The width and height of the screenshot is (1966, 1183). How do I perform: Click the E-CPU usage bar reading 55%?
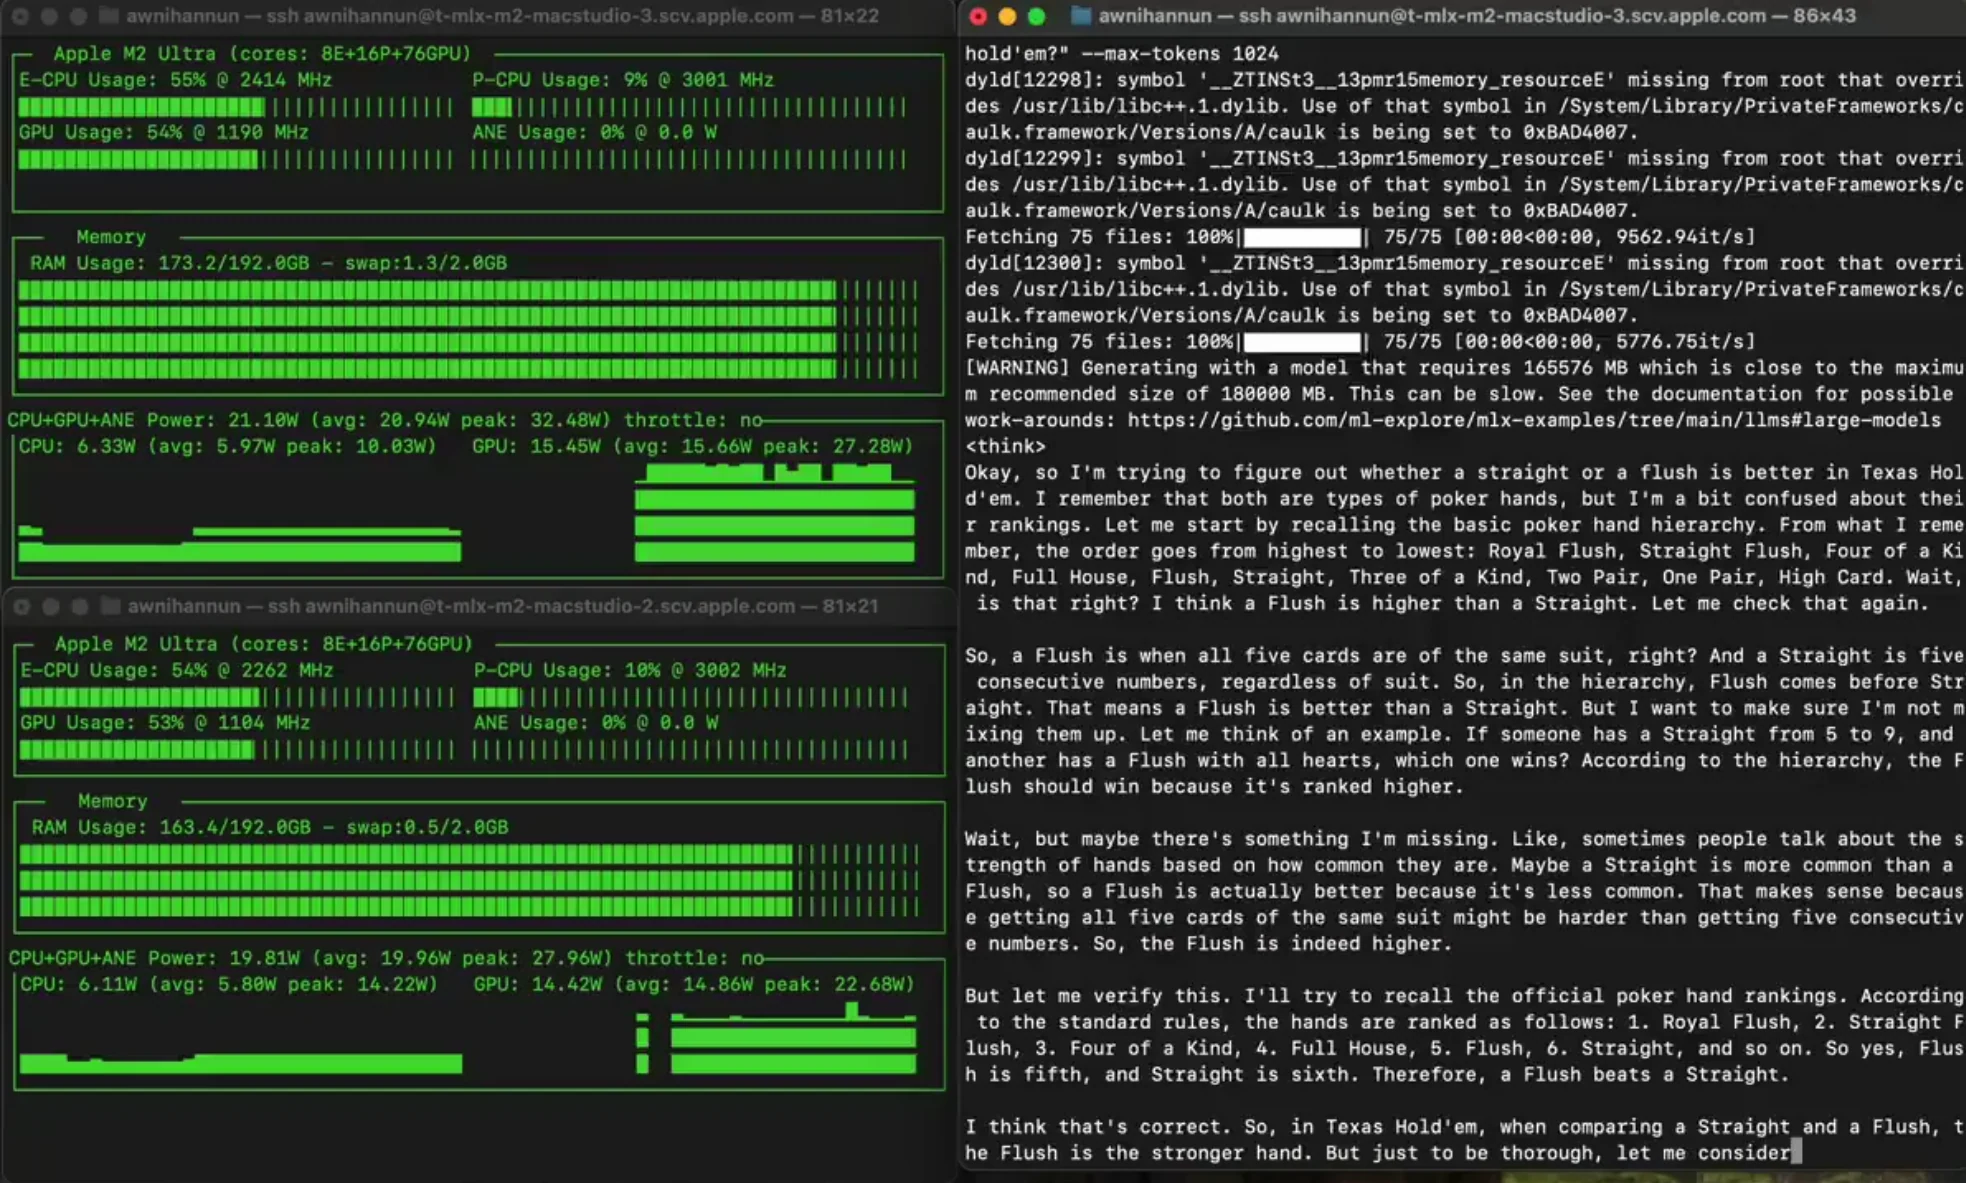(235, 106)
